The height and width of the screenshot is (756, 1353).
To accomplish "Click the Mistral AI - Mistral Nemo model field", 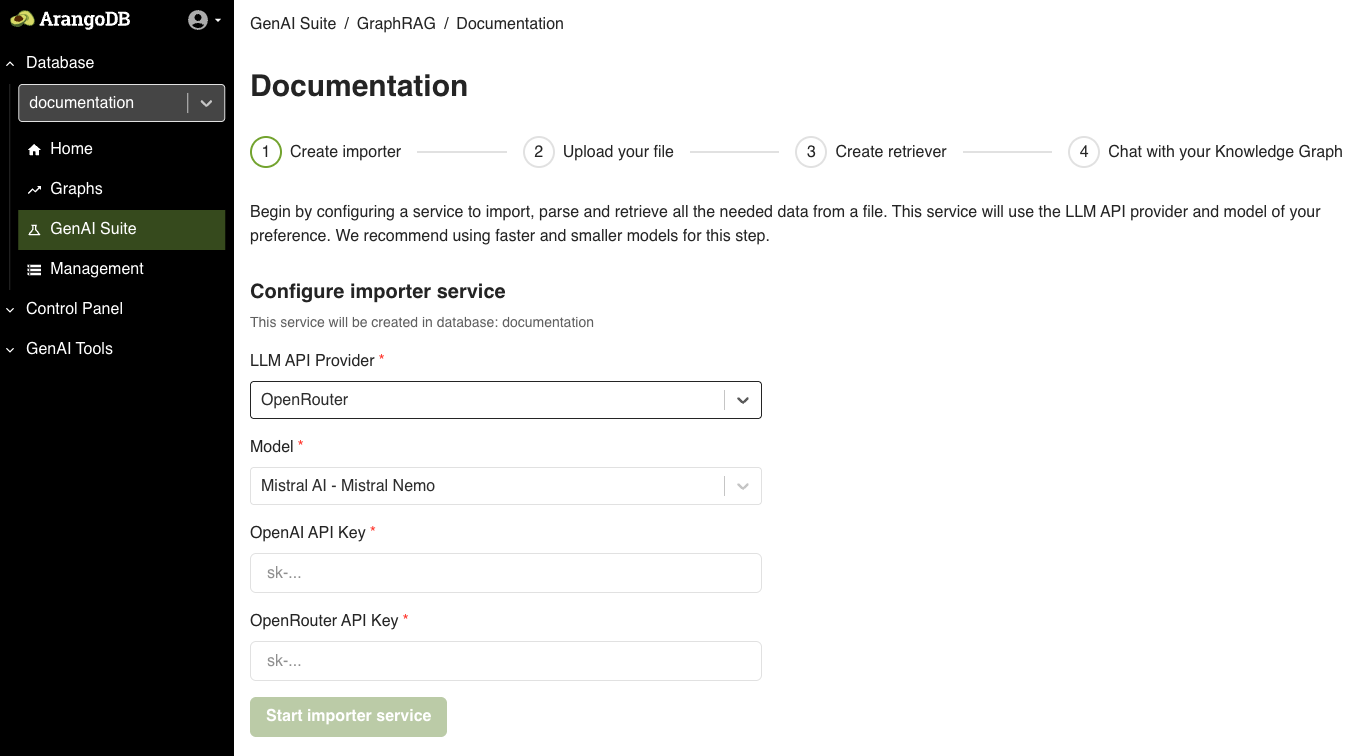I will (x=506, y=486).
